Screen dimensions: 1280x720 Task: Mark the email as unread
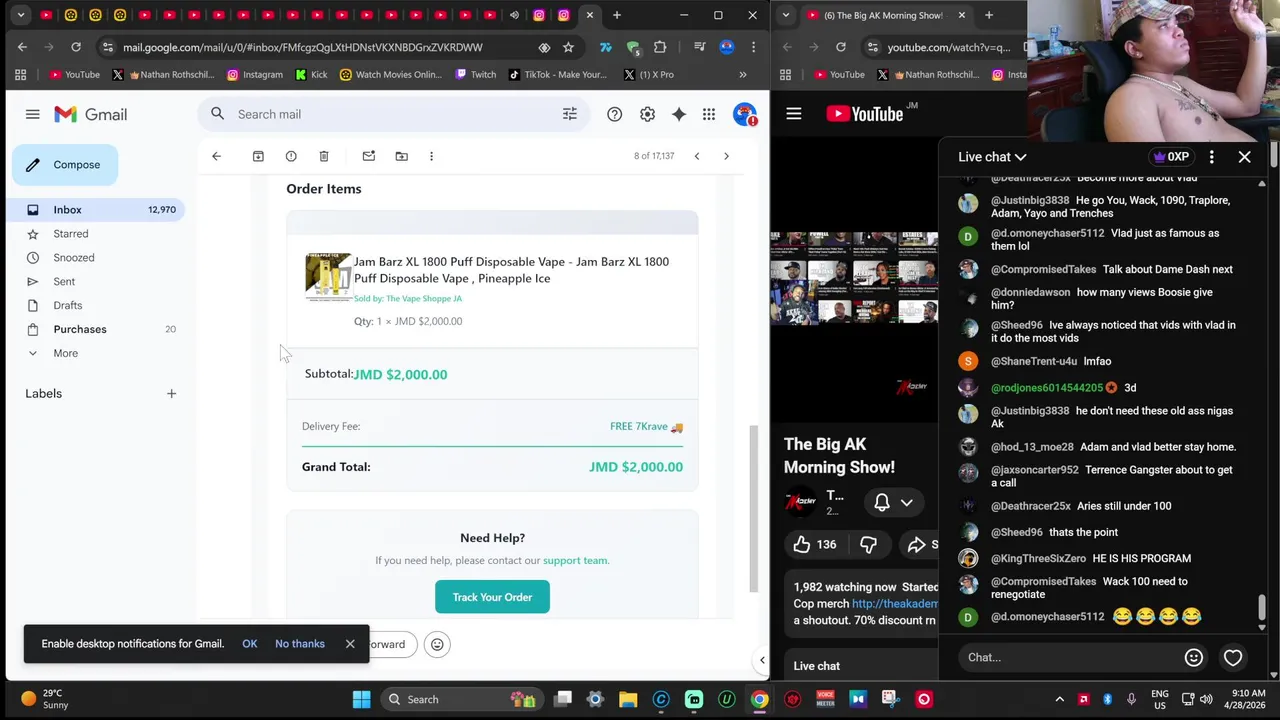tap(369, 156)
